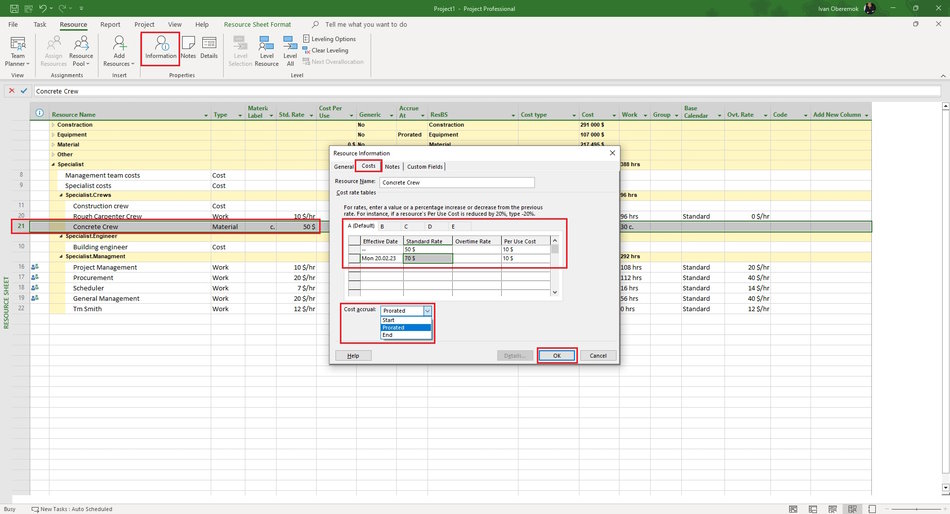Select cost rate table B tab
Screen dimensions: 950x514
click(x=382, y=226)
